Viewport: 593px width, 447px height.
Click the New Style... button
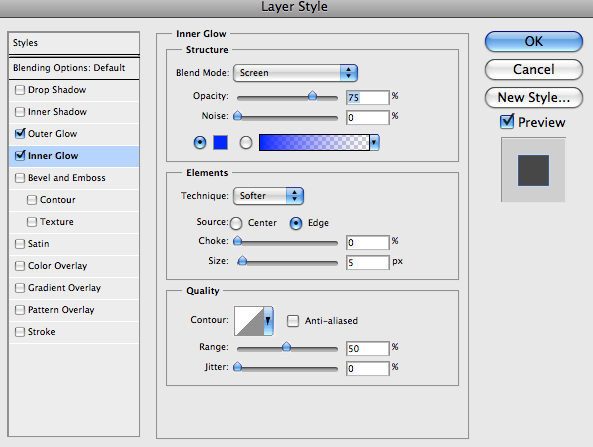(534, 98)
